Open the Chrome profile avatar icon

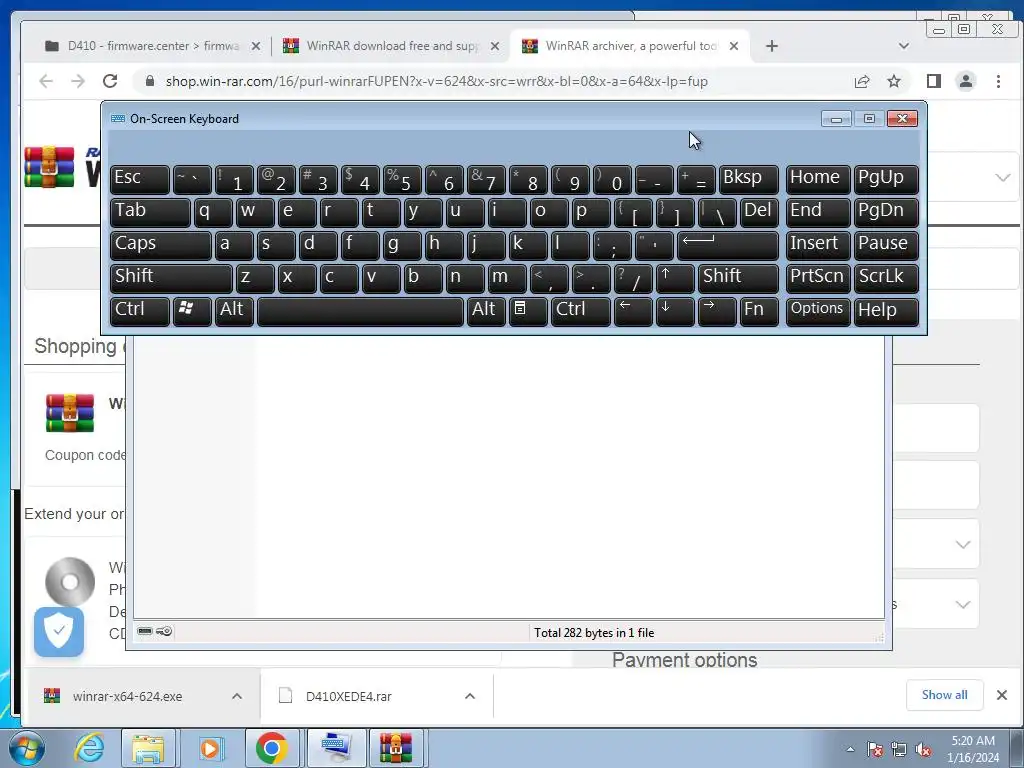(965, 81)
